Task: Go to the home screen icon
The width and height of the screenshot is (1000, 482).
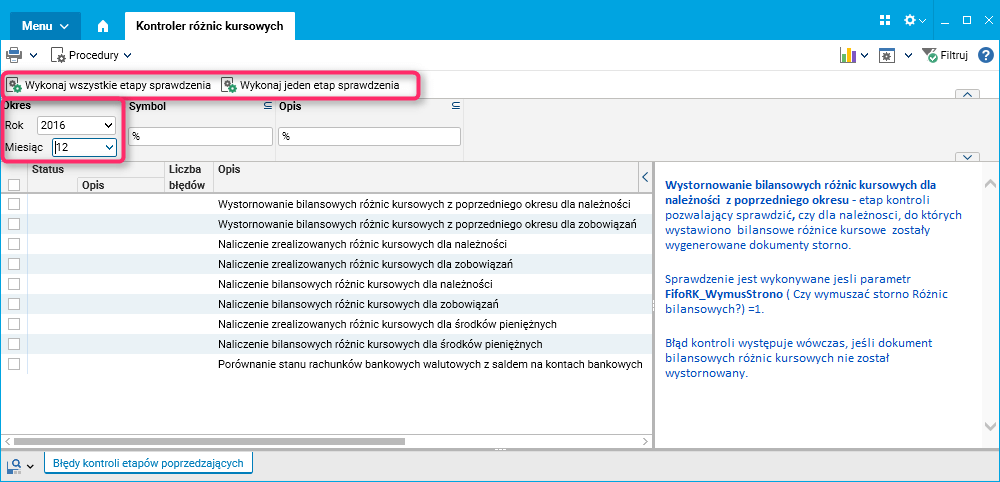Action: (103, 25)
